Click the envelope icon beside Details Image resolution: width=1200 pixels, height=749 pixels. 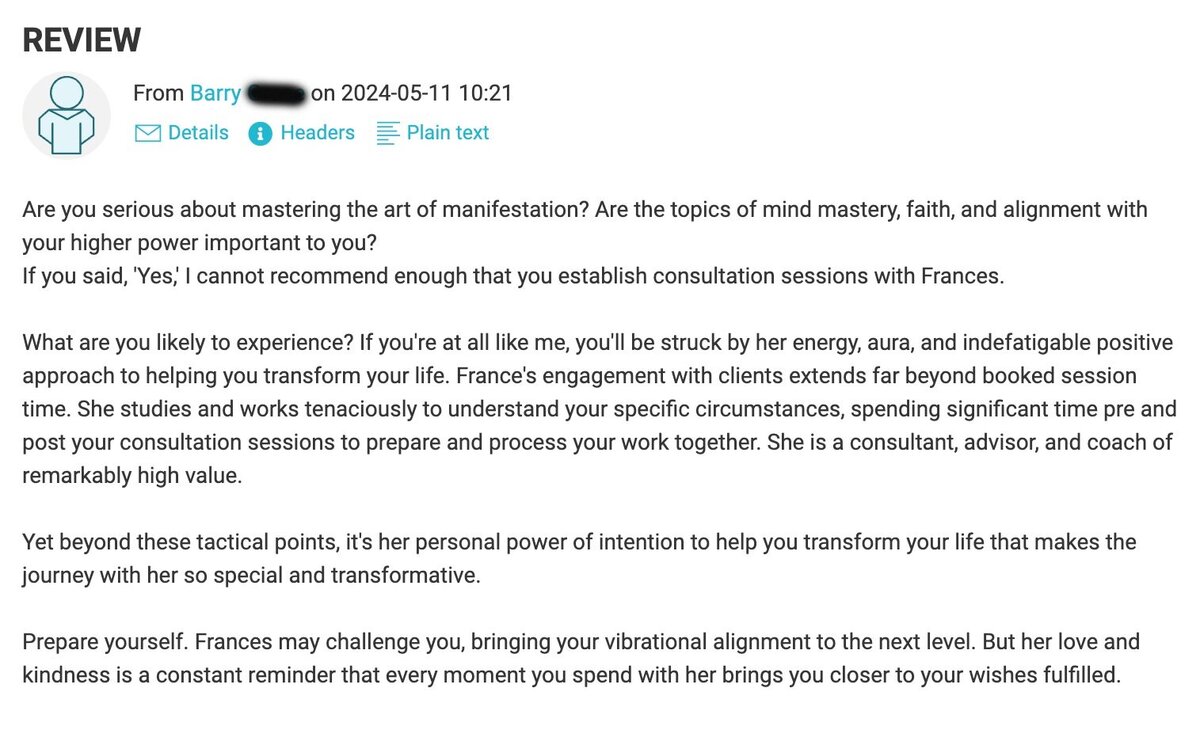147,133
